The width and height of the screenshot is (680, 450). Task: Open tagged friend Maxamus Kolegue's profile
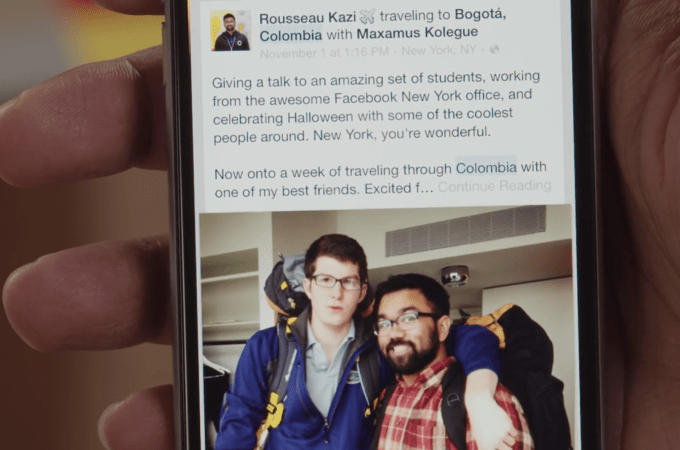(417, 32)
